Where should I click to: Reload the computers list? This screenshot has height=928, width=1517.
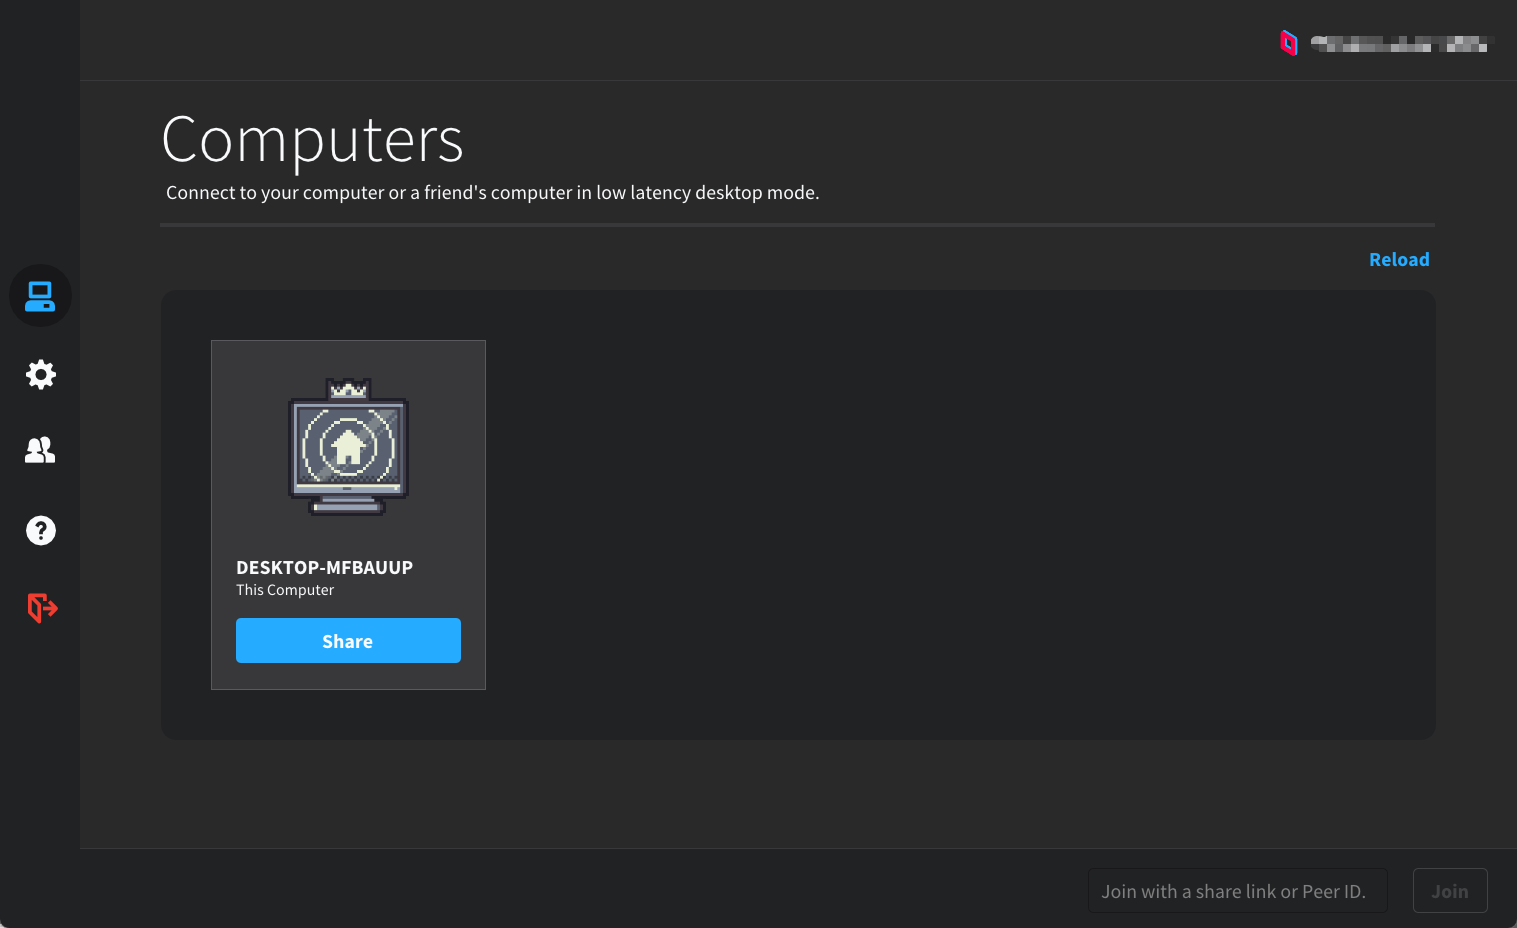click(x=1398, y=259)
